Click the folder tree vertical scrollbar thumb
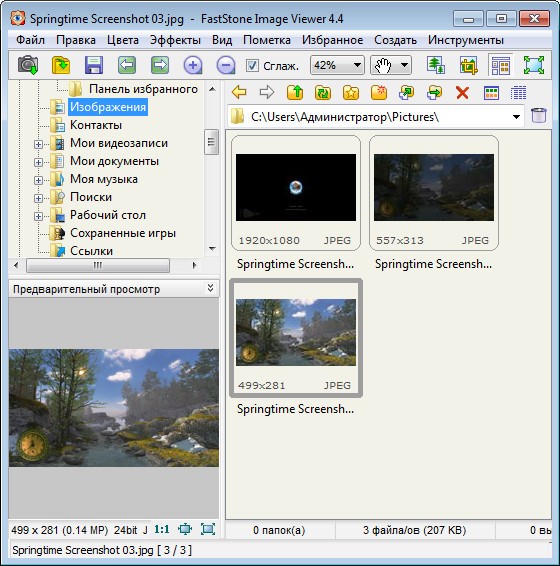 click(211, 142)
